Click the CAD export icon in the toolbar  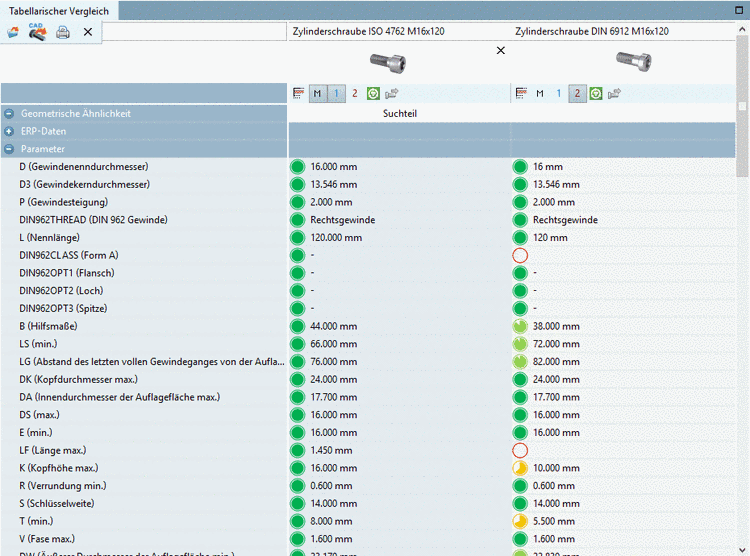click(37, 32)
